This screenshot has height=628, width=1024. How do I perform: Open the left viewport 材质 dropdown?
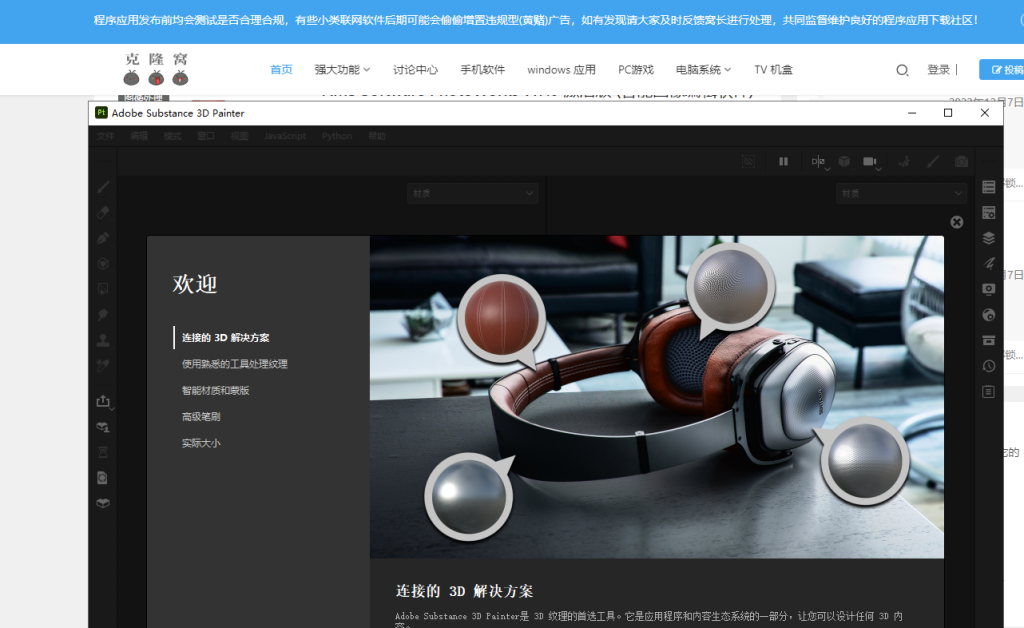coord(472,193)
